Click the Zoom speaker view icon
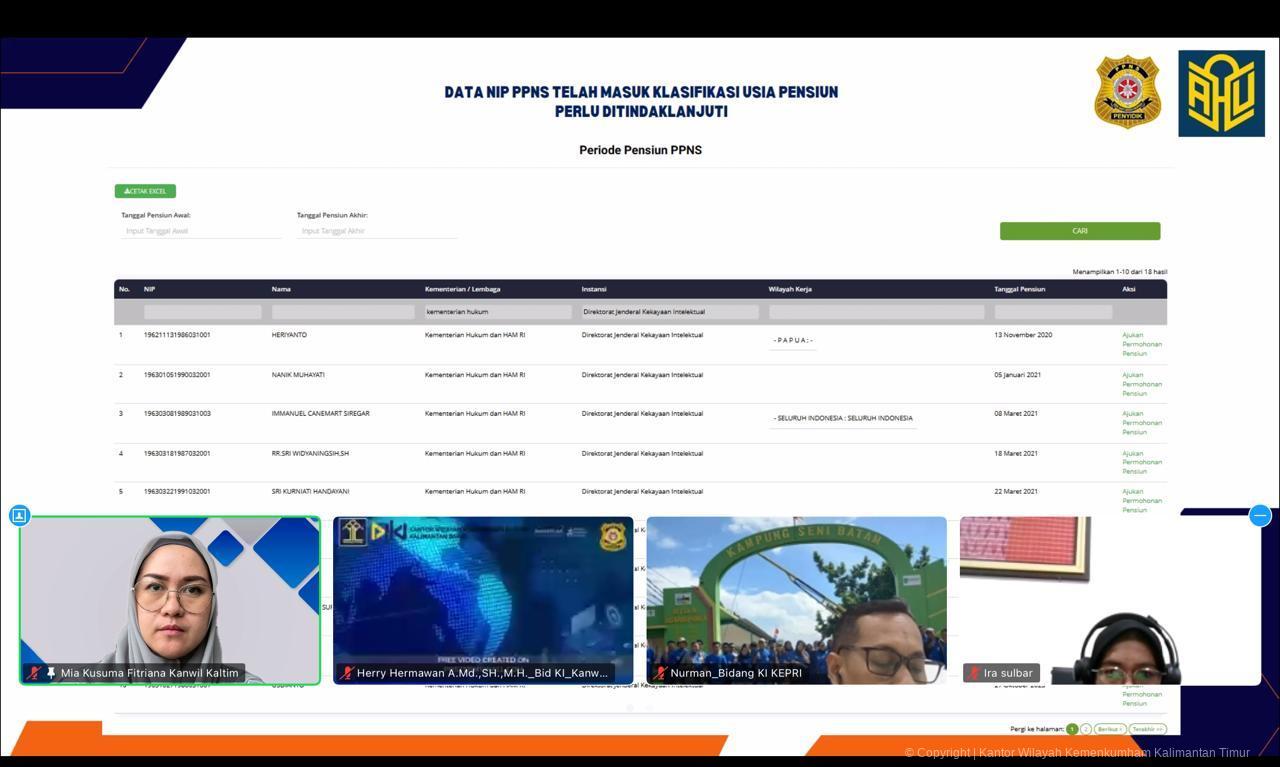 click(19, 515)
